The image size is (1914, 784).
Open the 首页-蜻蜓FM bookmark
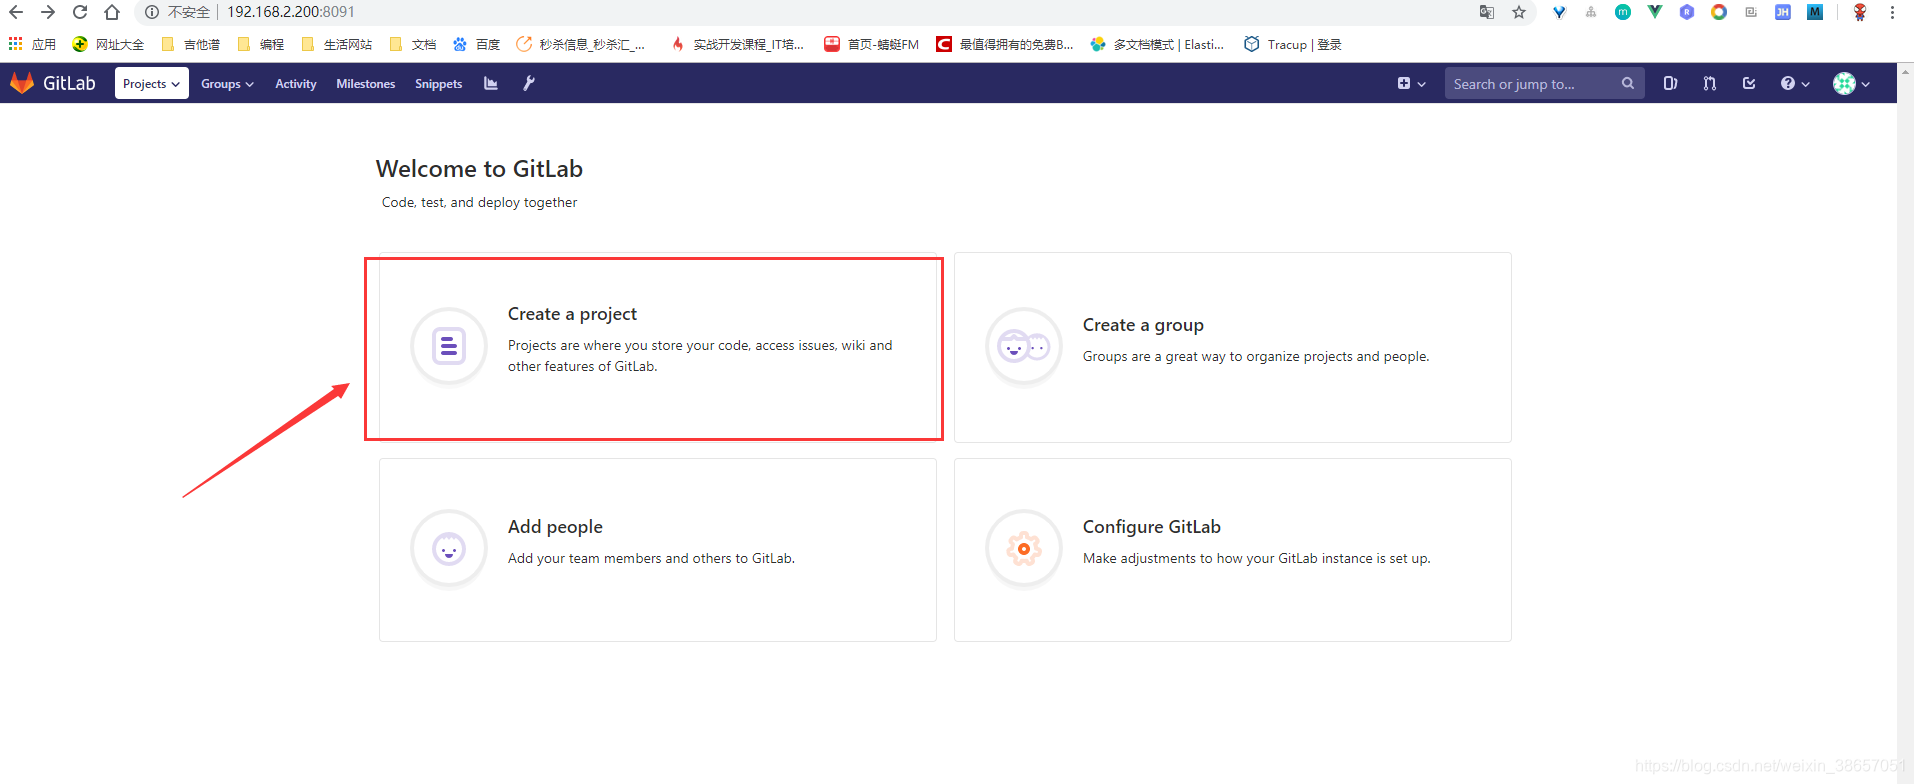(x=871, y=44)
